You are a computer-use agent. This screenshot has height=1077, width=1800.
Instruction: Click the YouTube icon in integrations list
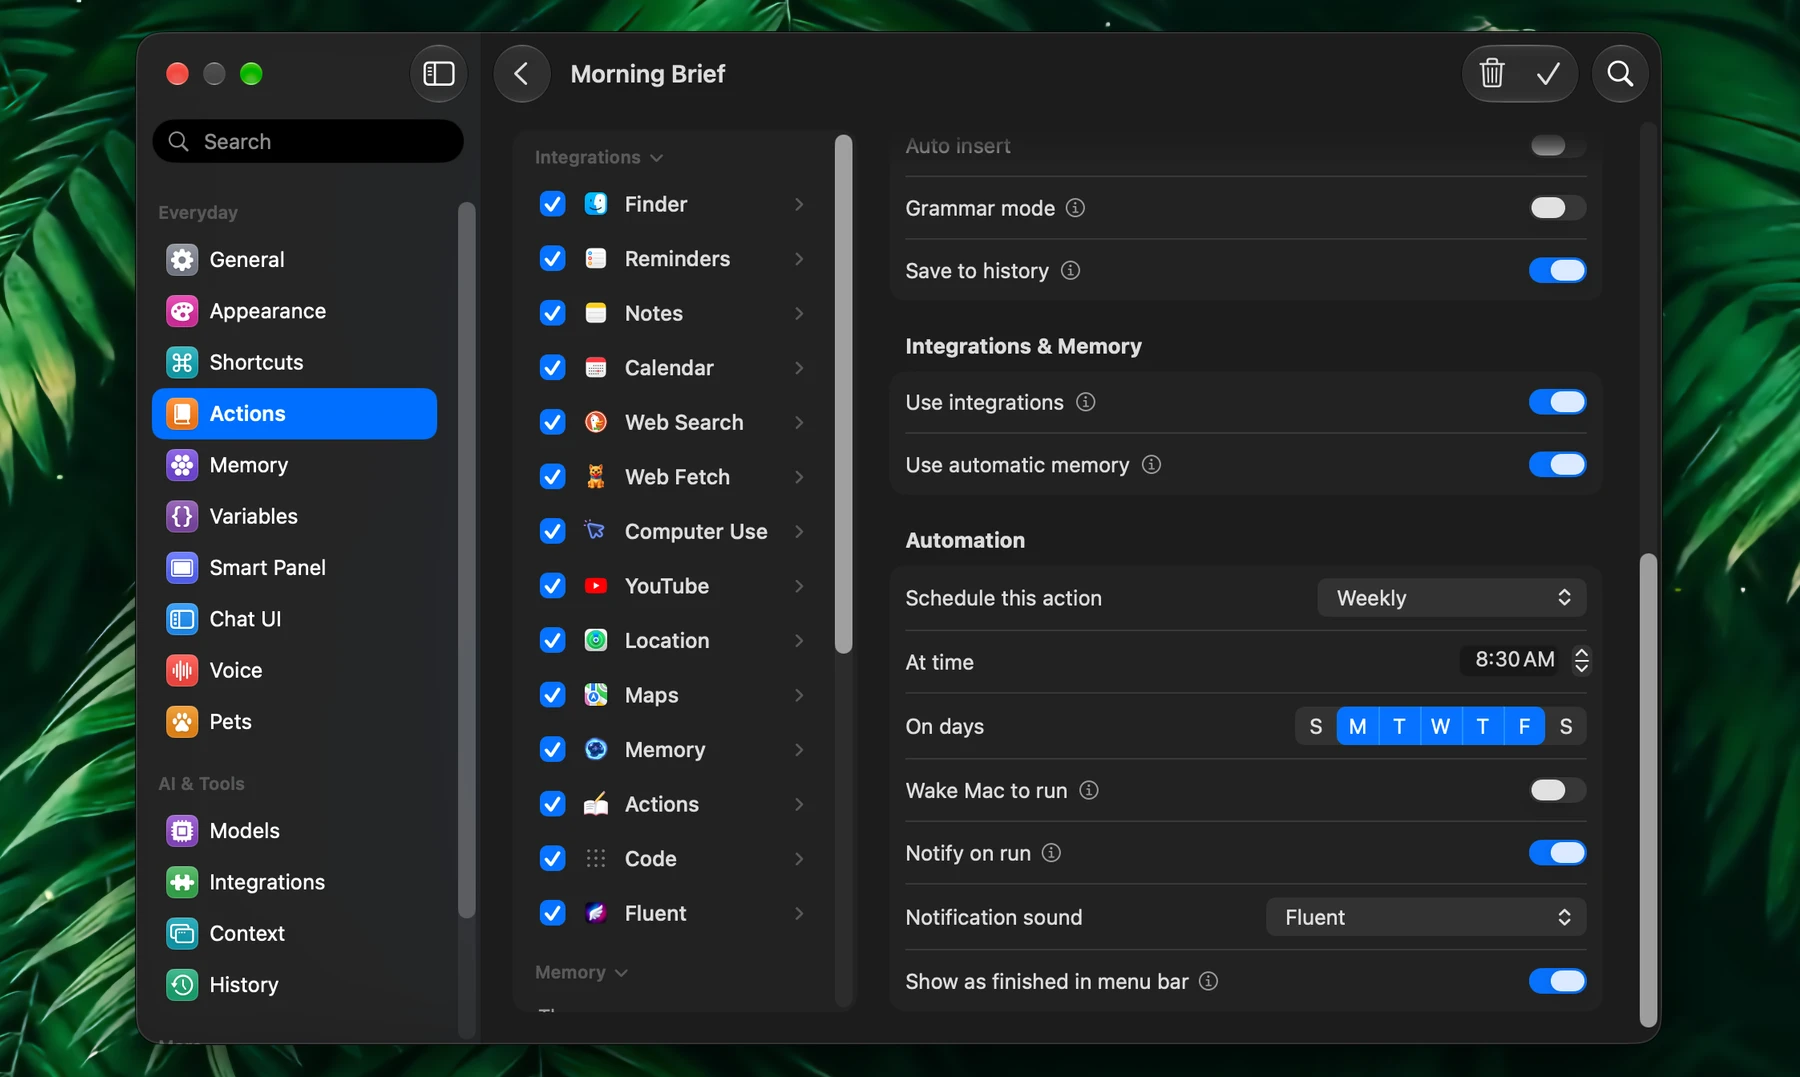click(596, 586)
